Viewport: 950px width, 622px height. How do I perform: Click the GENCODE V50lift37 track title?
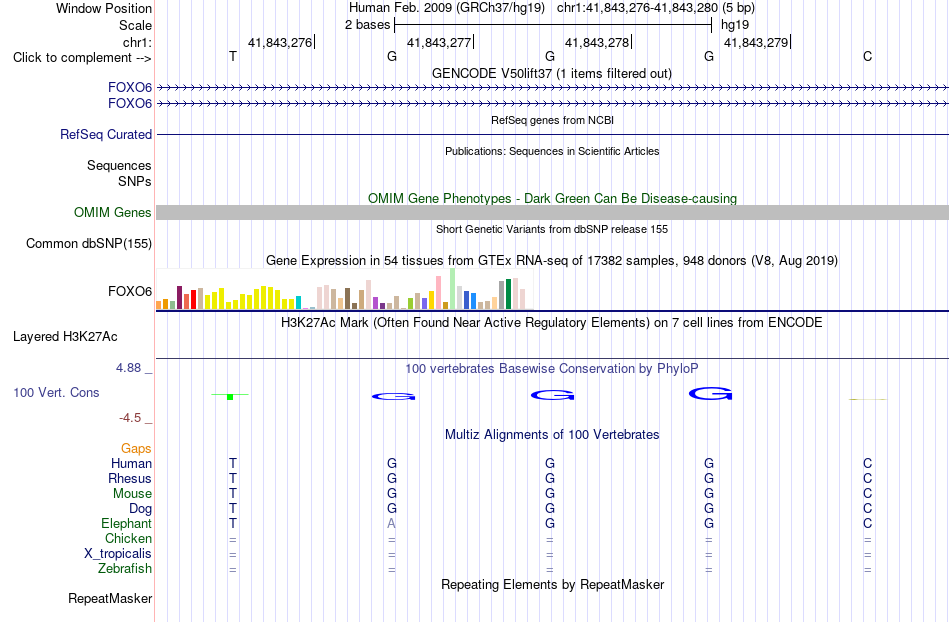coord(552,73)
